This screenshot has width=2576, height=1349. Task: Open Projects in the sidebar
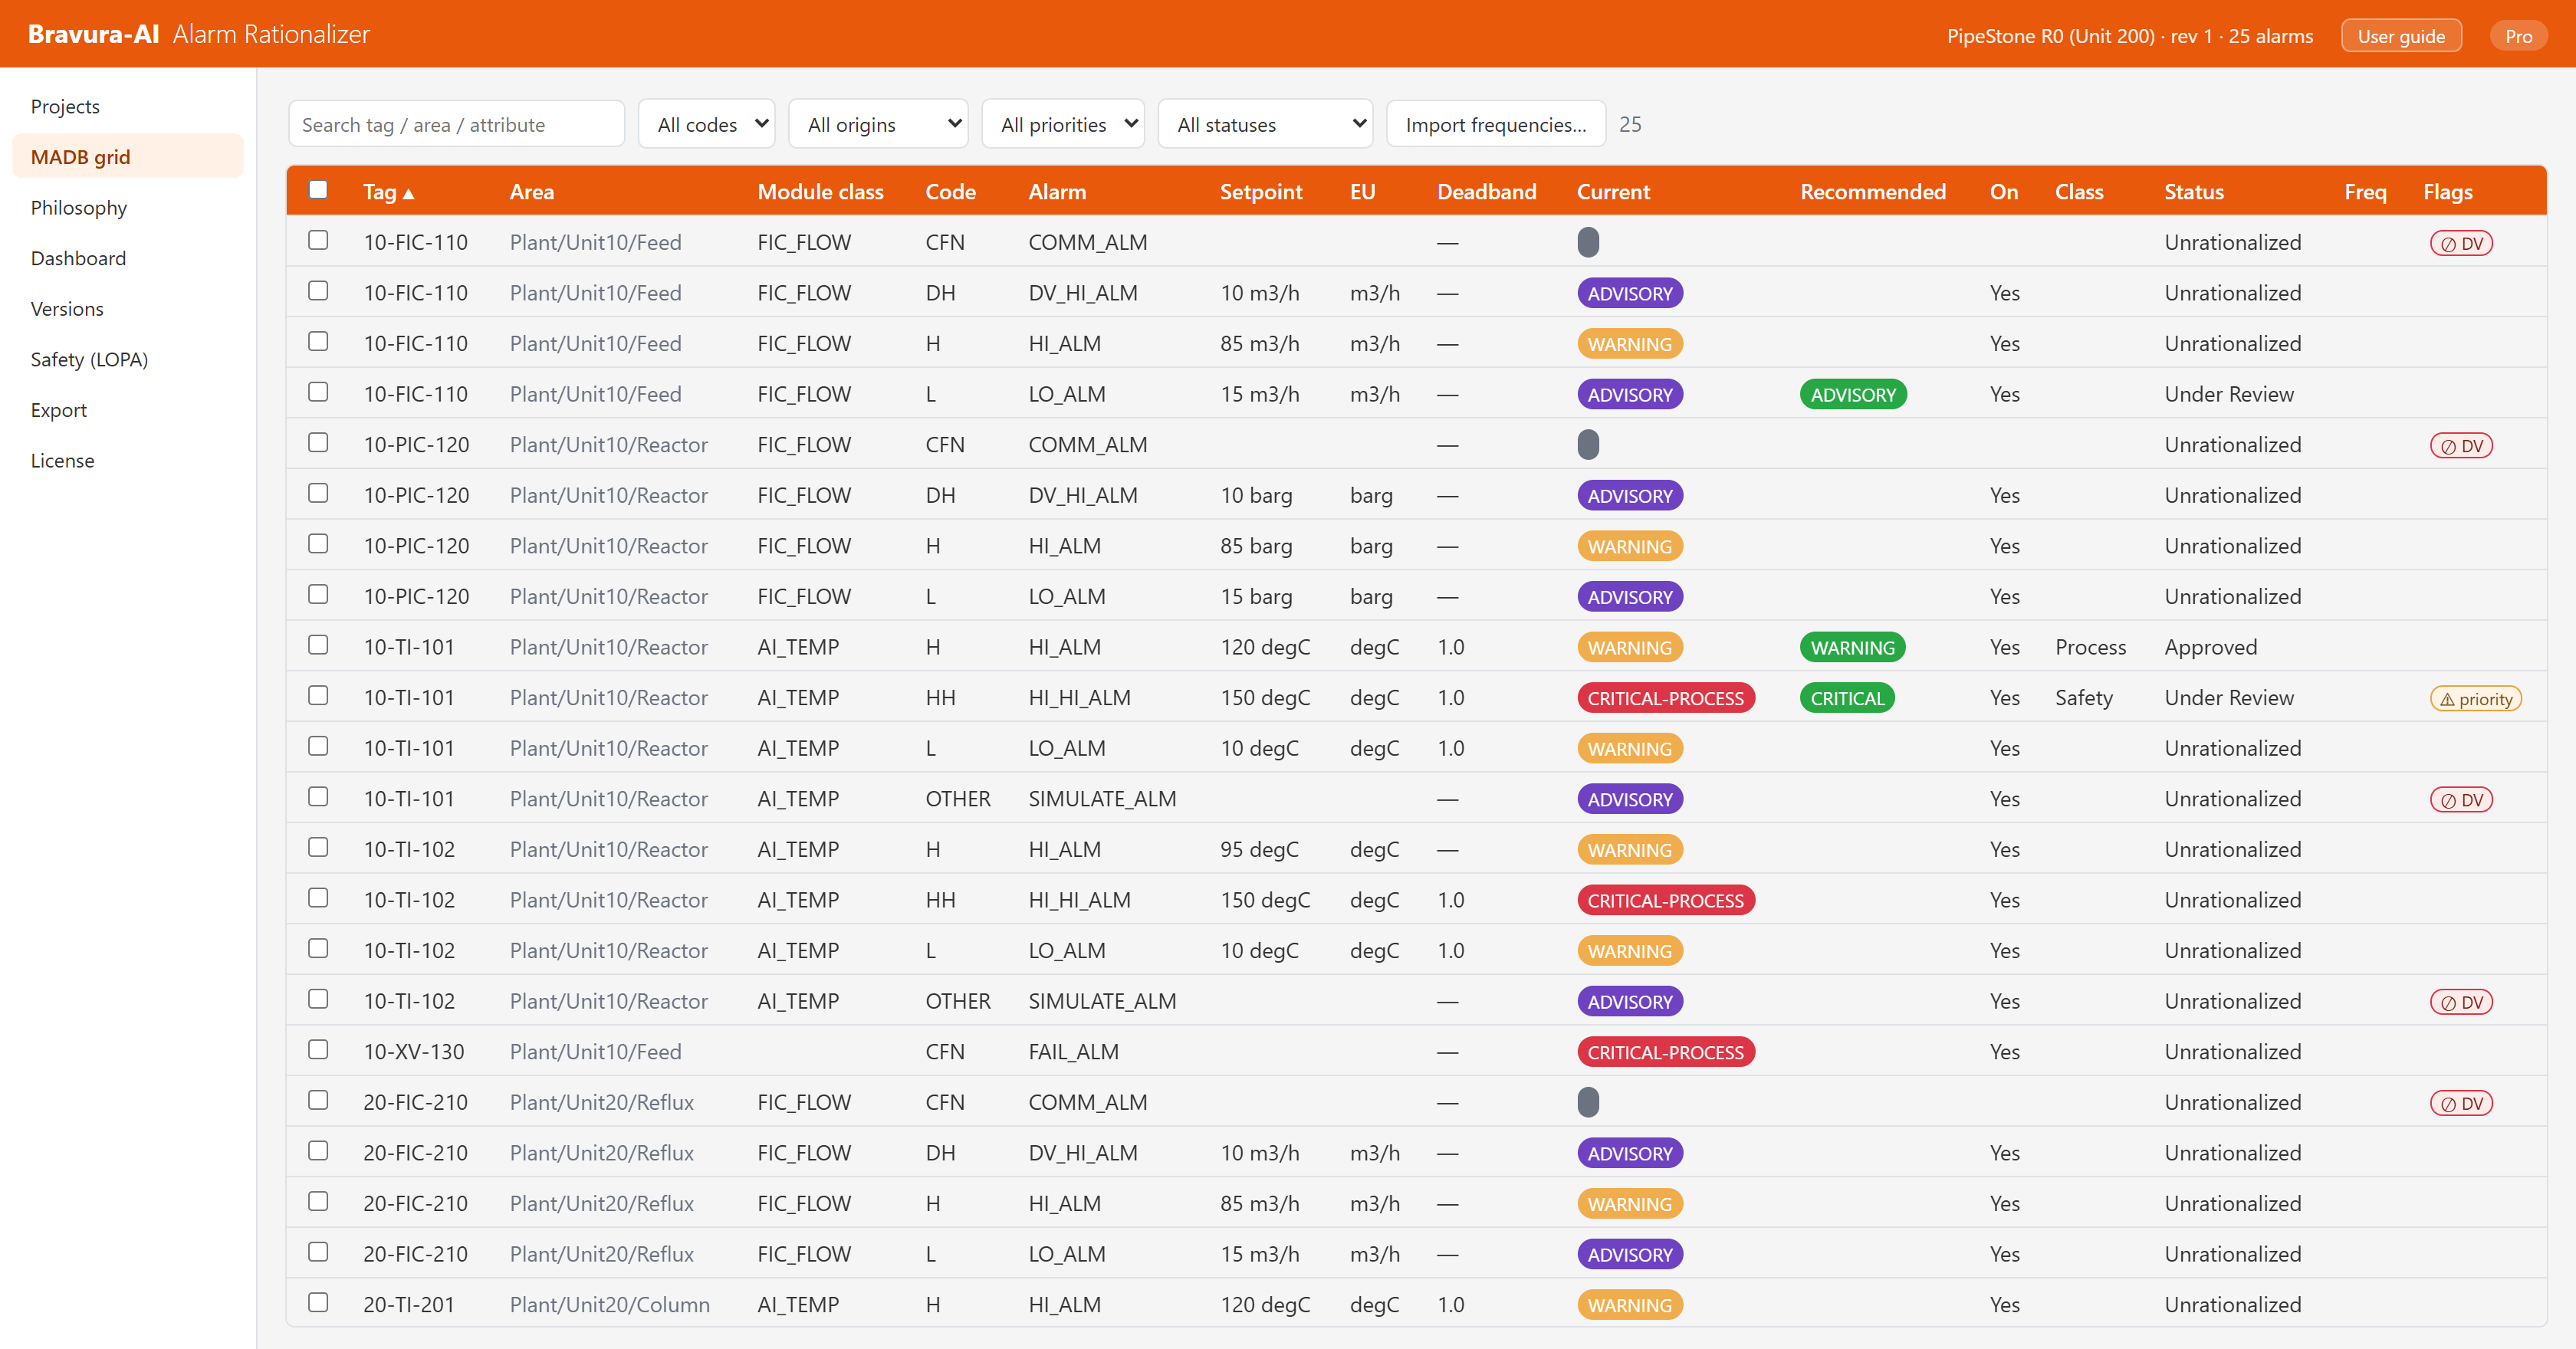(x=128, y=106)
